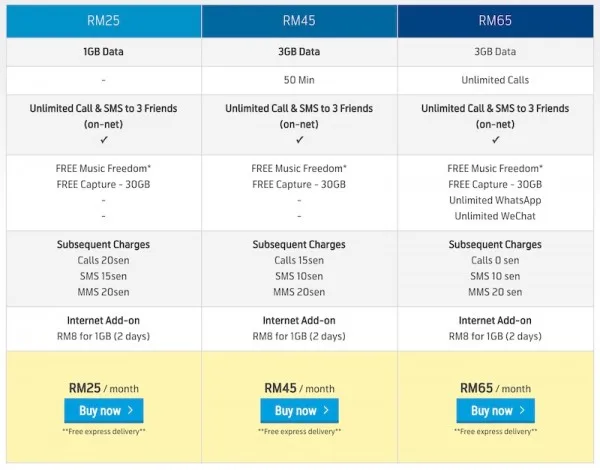The image size is (600, 470).
Task: Click Internet Add-on heading in RM25 column
Action: pyautogui.click(x=103, y=320)
